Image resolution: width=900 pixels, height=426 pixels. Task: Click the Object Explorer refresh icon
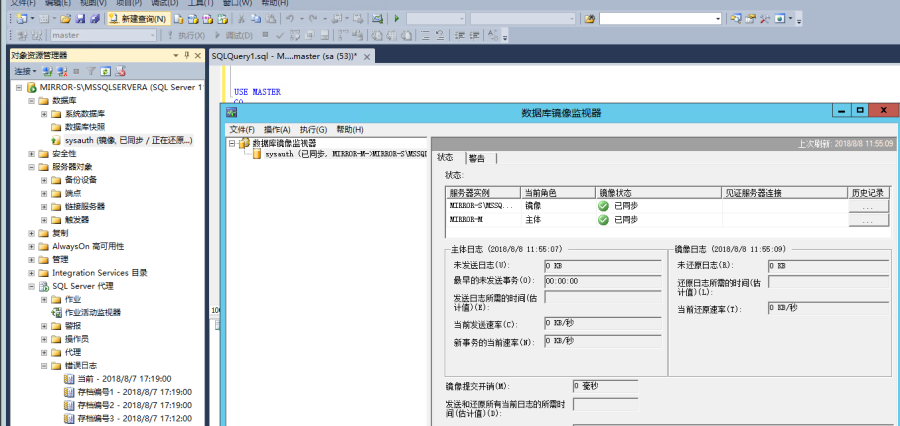pos(105,72)
